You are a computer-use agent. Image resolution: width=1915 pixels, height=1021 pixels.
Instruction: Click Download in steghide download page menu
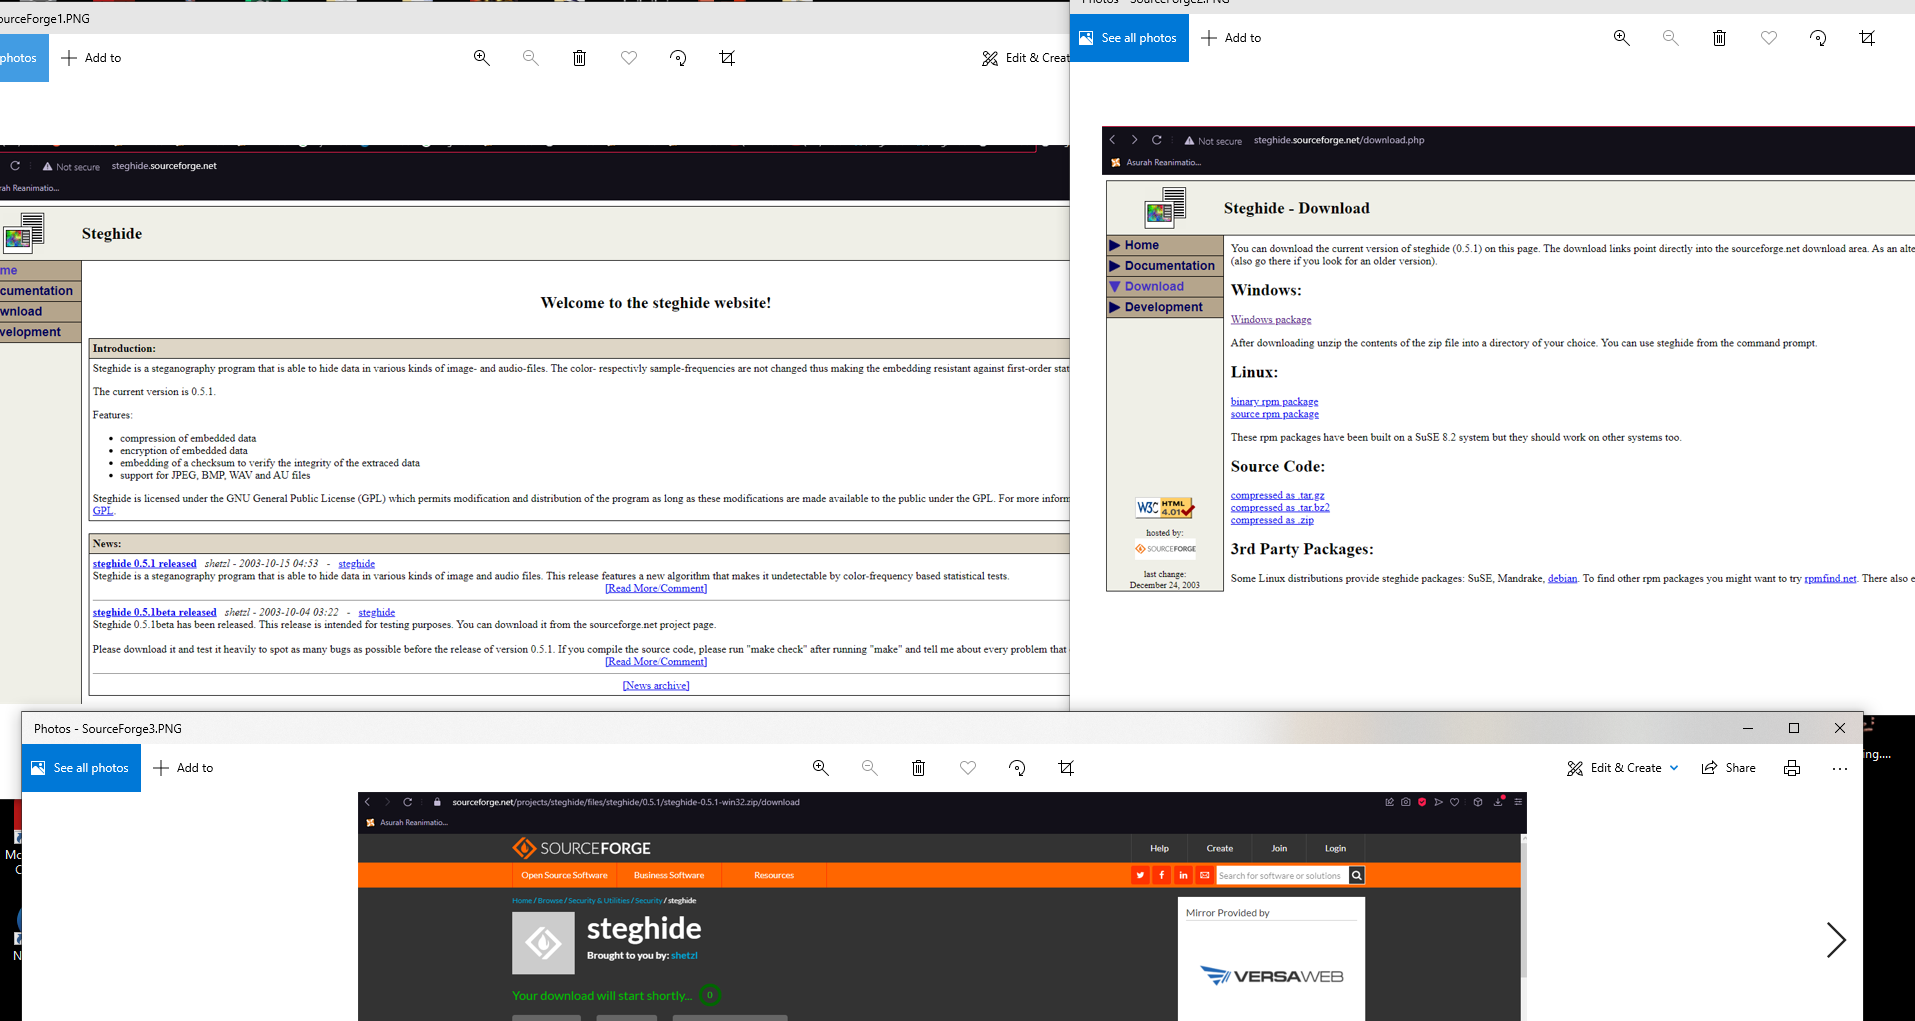[1154, 287]
